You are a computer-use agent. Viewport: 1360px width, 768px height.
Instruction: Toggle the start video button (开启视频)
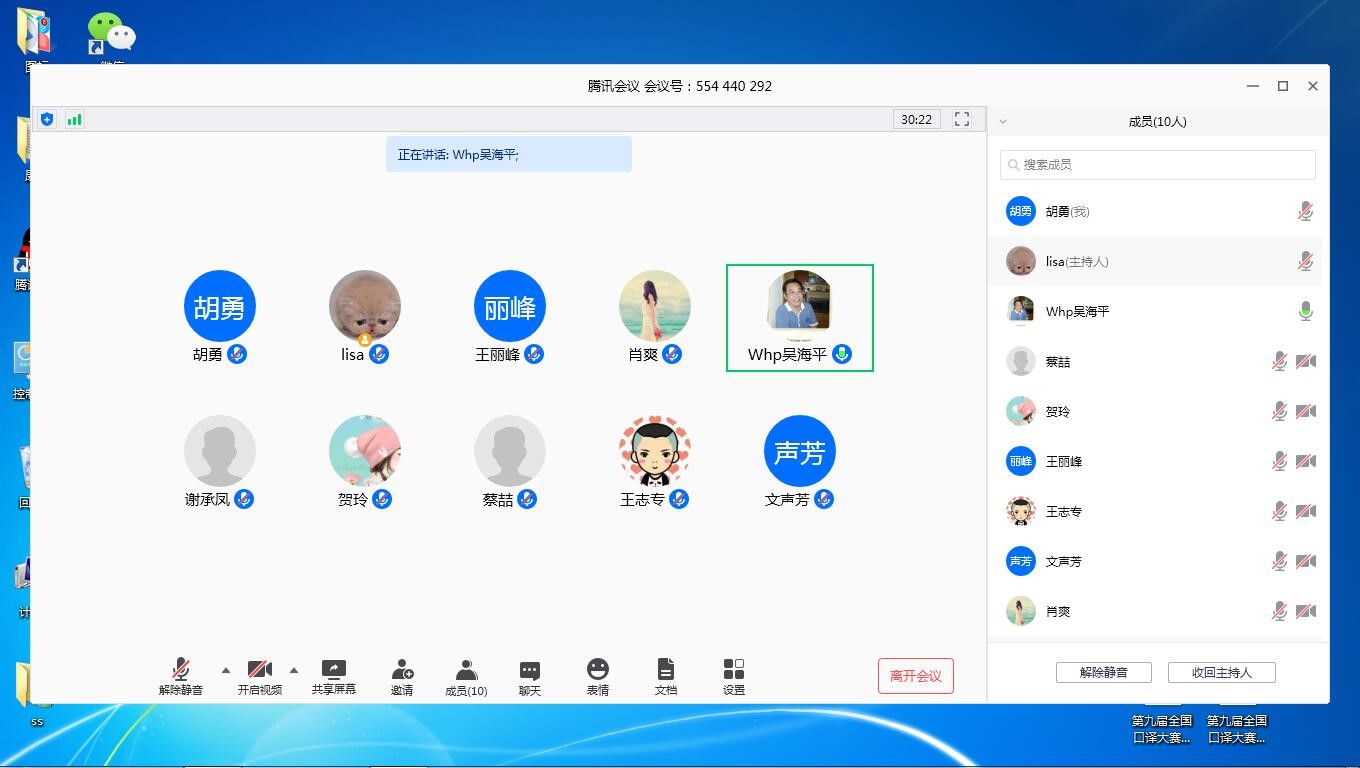click(259, 670)
